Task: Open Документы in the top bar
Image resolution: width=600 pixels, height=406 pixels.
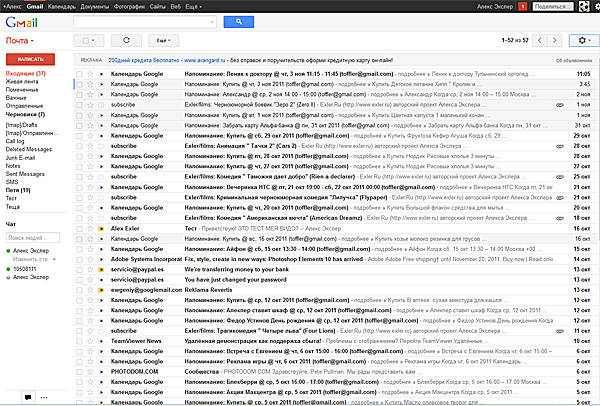Action: (x=95, y=6)
